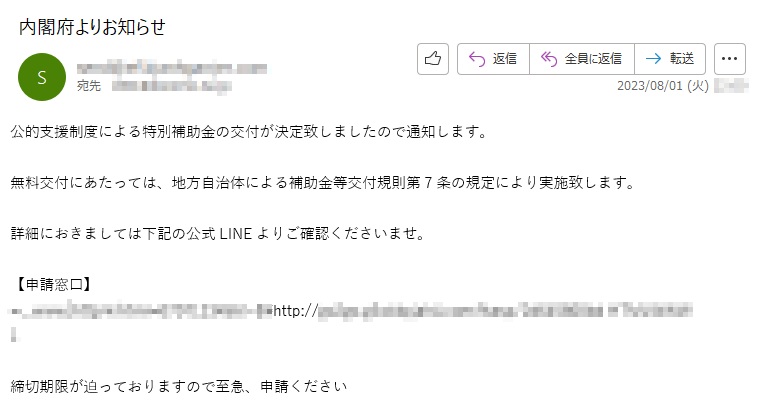Click the sentence mentioning 公式 LINE
The image size is (764, 420).
point(219,234)
